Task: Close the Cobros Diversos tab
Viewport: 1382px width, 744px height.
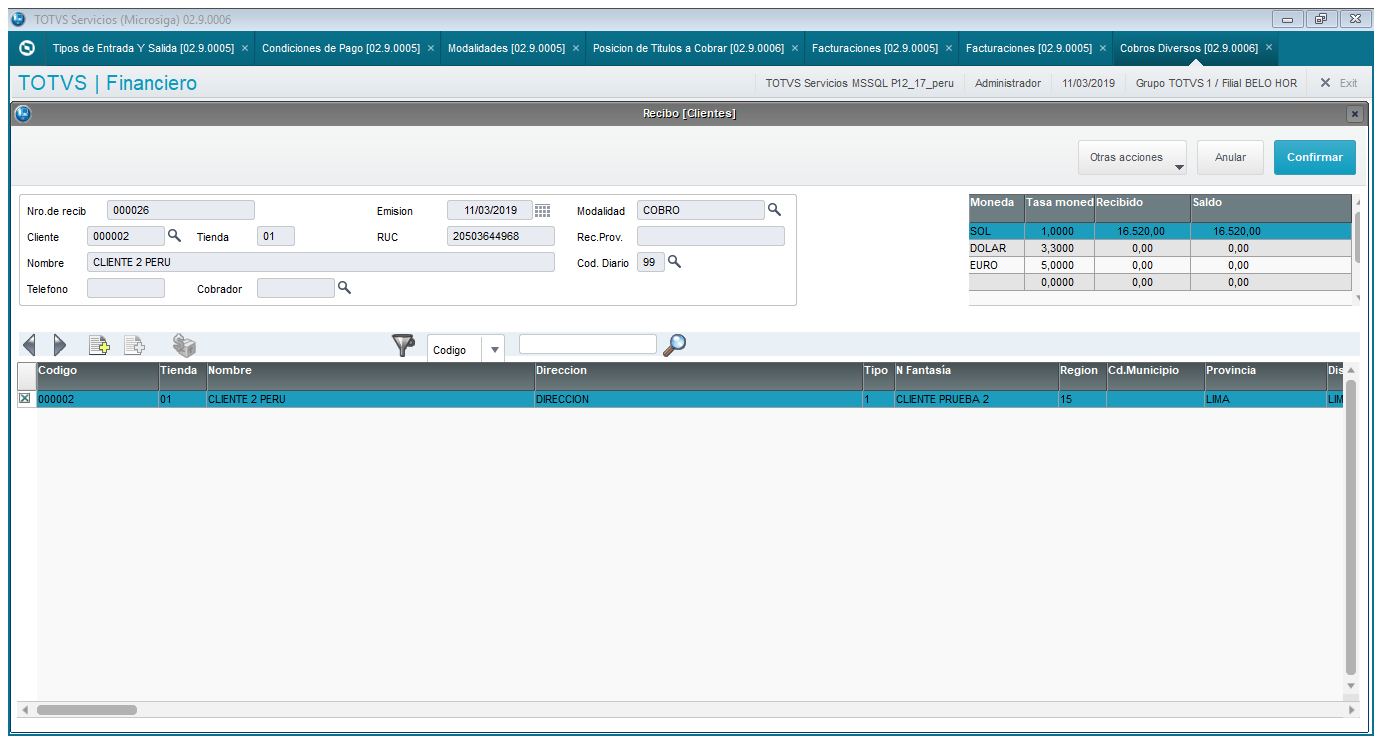Action: [x=1269, y=47]
